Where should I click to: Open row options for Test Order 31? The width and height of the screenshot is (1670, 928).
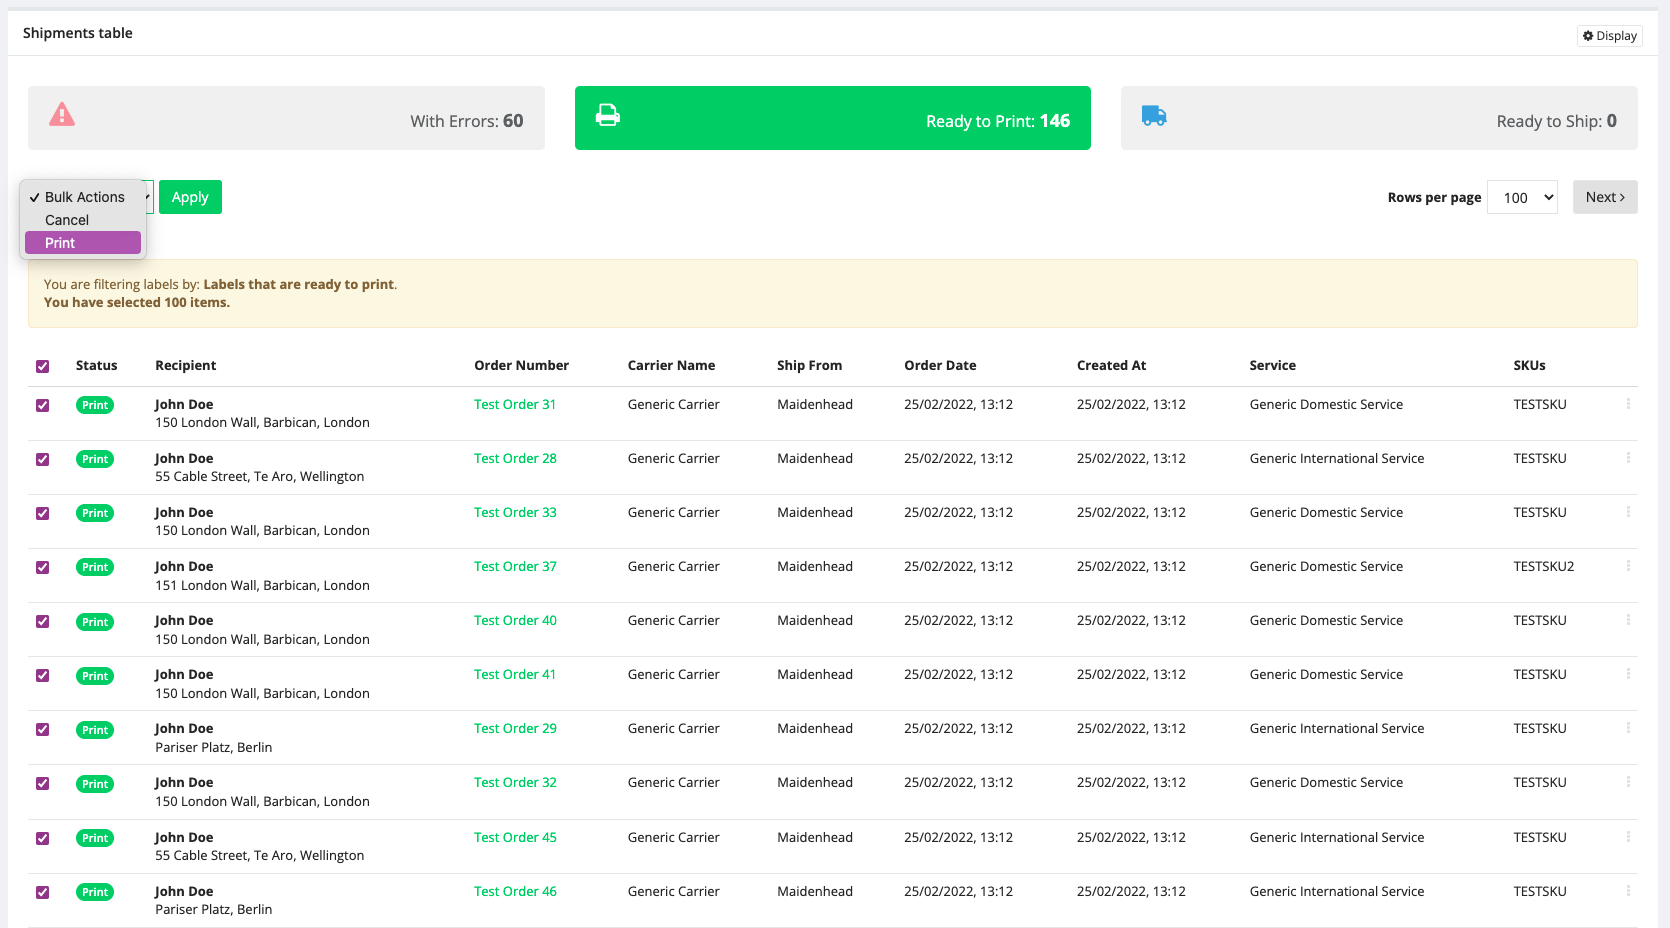click(1628, 404)
